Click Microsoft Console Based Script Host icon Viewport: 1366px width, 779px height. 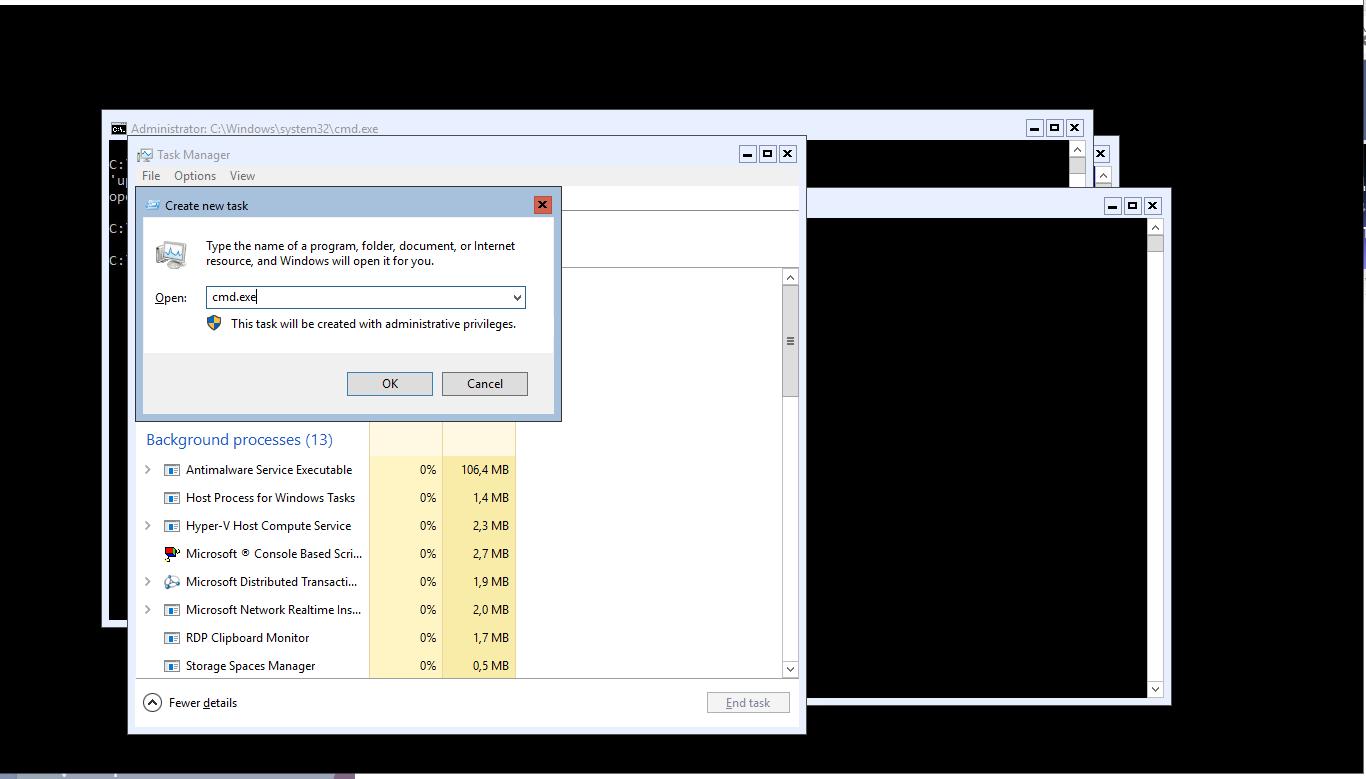coord(172,554)
